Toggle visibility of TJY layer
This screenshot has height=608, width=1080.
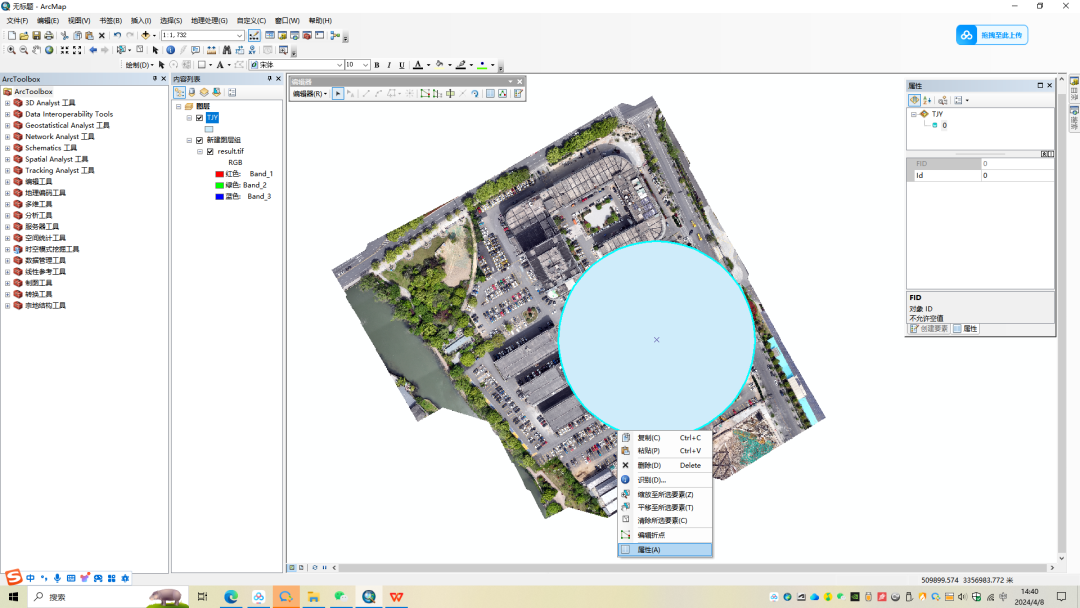point(200,118)
